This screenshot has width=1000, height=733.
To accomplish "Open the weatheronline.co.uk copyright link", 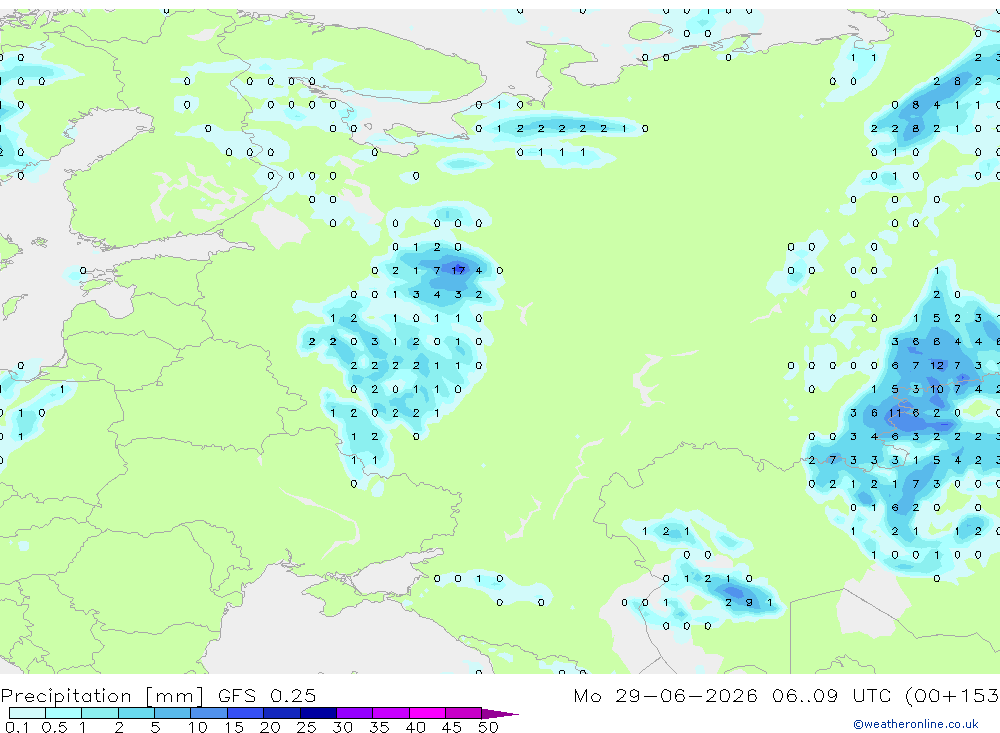I will pos(915,724).
